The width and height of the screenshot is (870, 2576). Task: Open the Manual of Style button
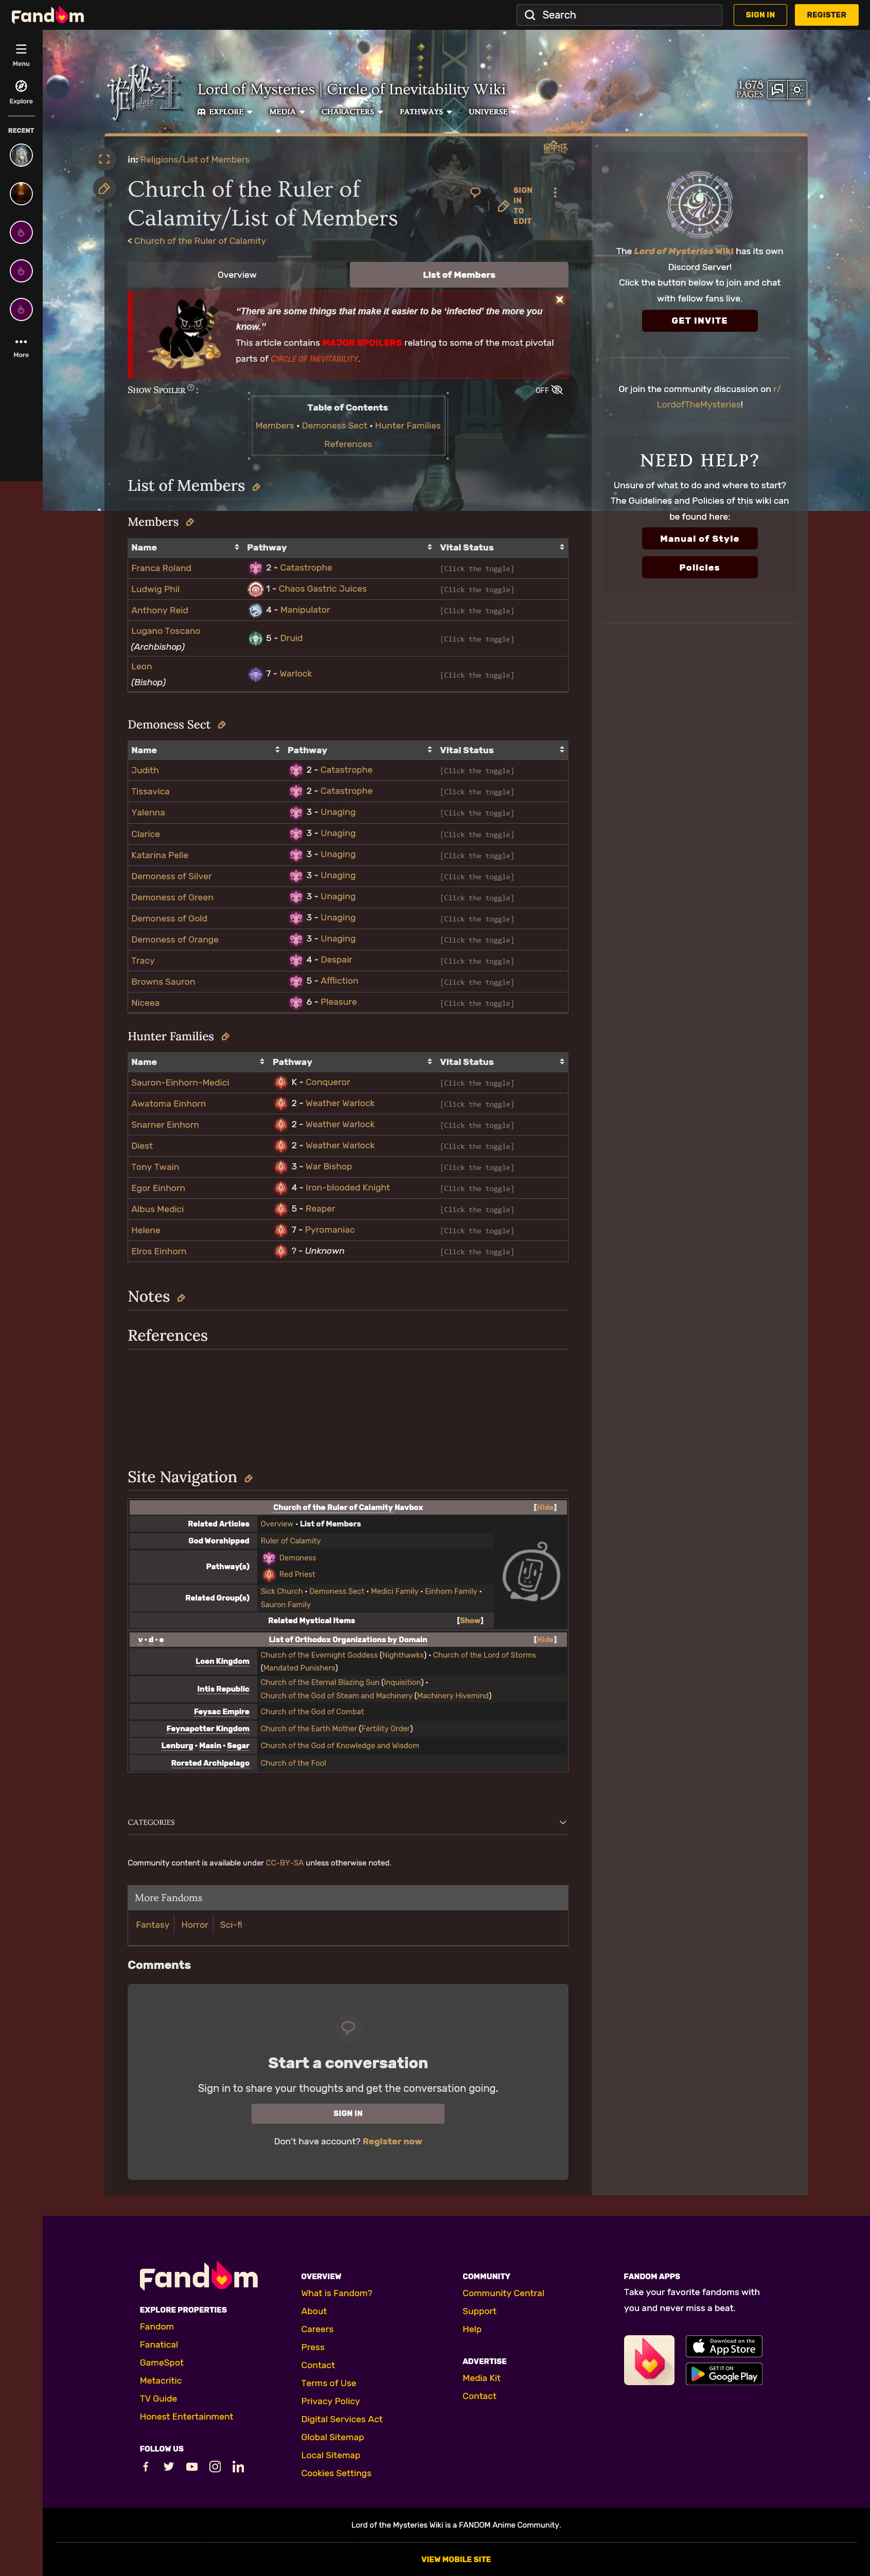click(699, 538)
